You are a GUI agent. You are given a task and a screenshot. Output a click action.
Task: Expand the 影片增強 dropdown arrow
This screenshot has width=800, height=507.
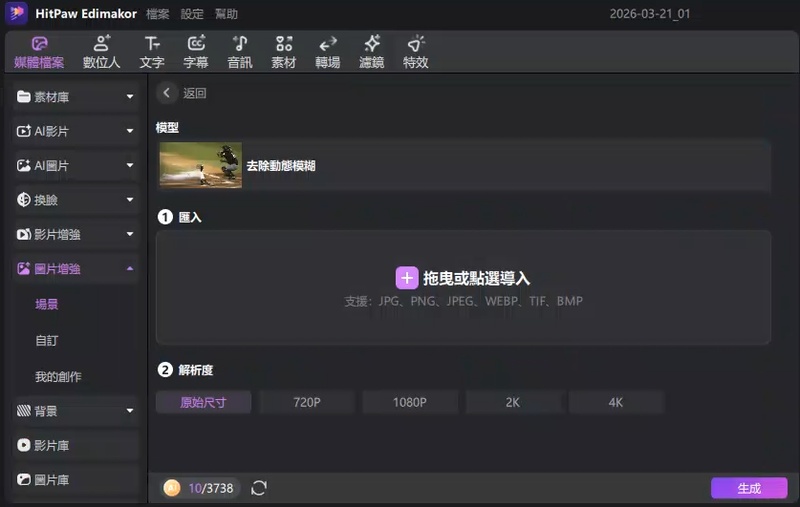(x=130, y=234)
